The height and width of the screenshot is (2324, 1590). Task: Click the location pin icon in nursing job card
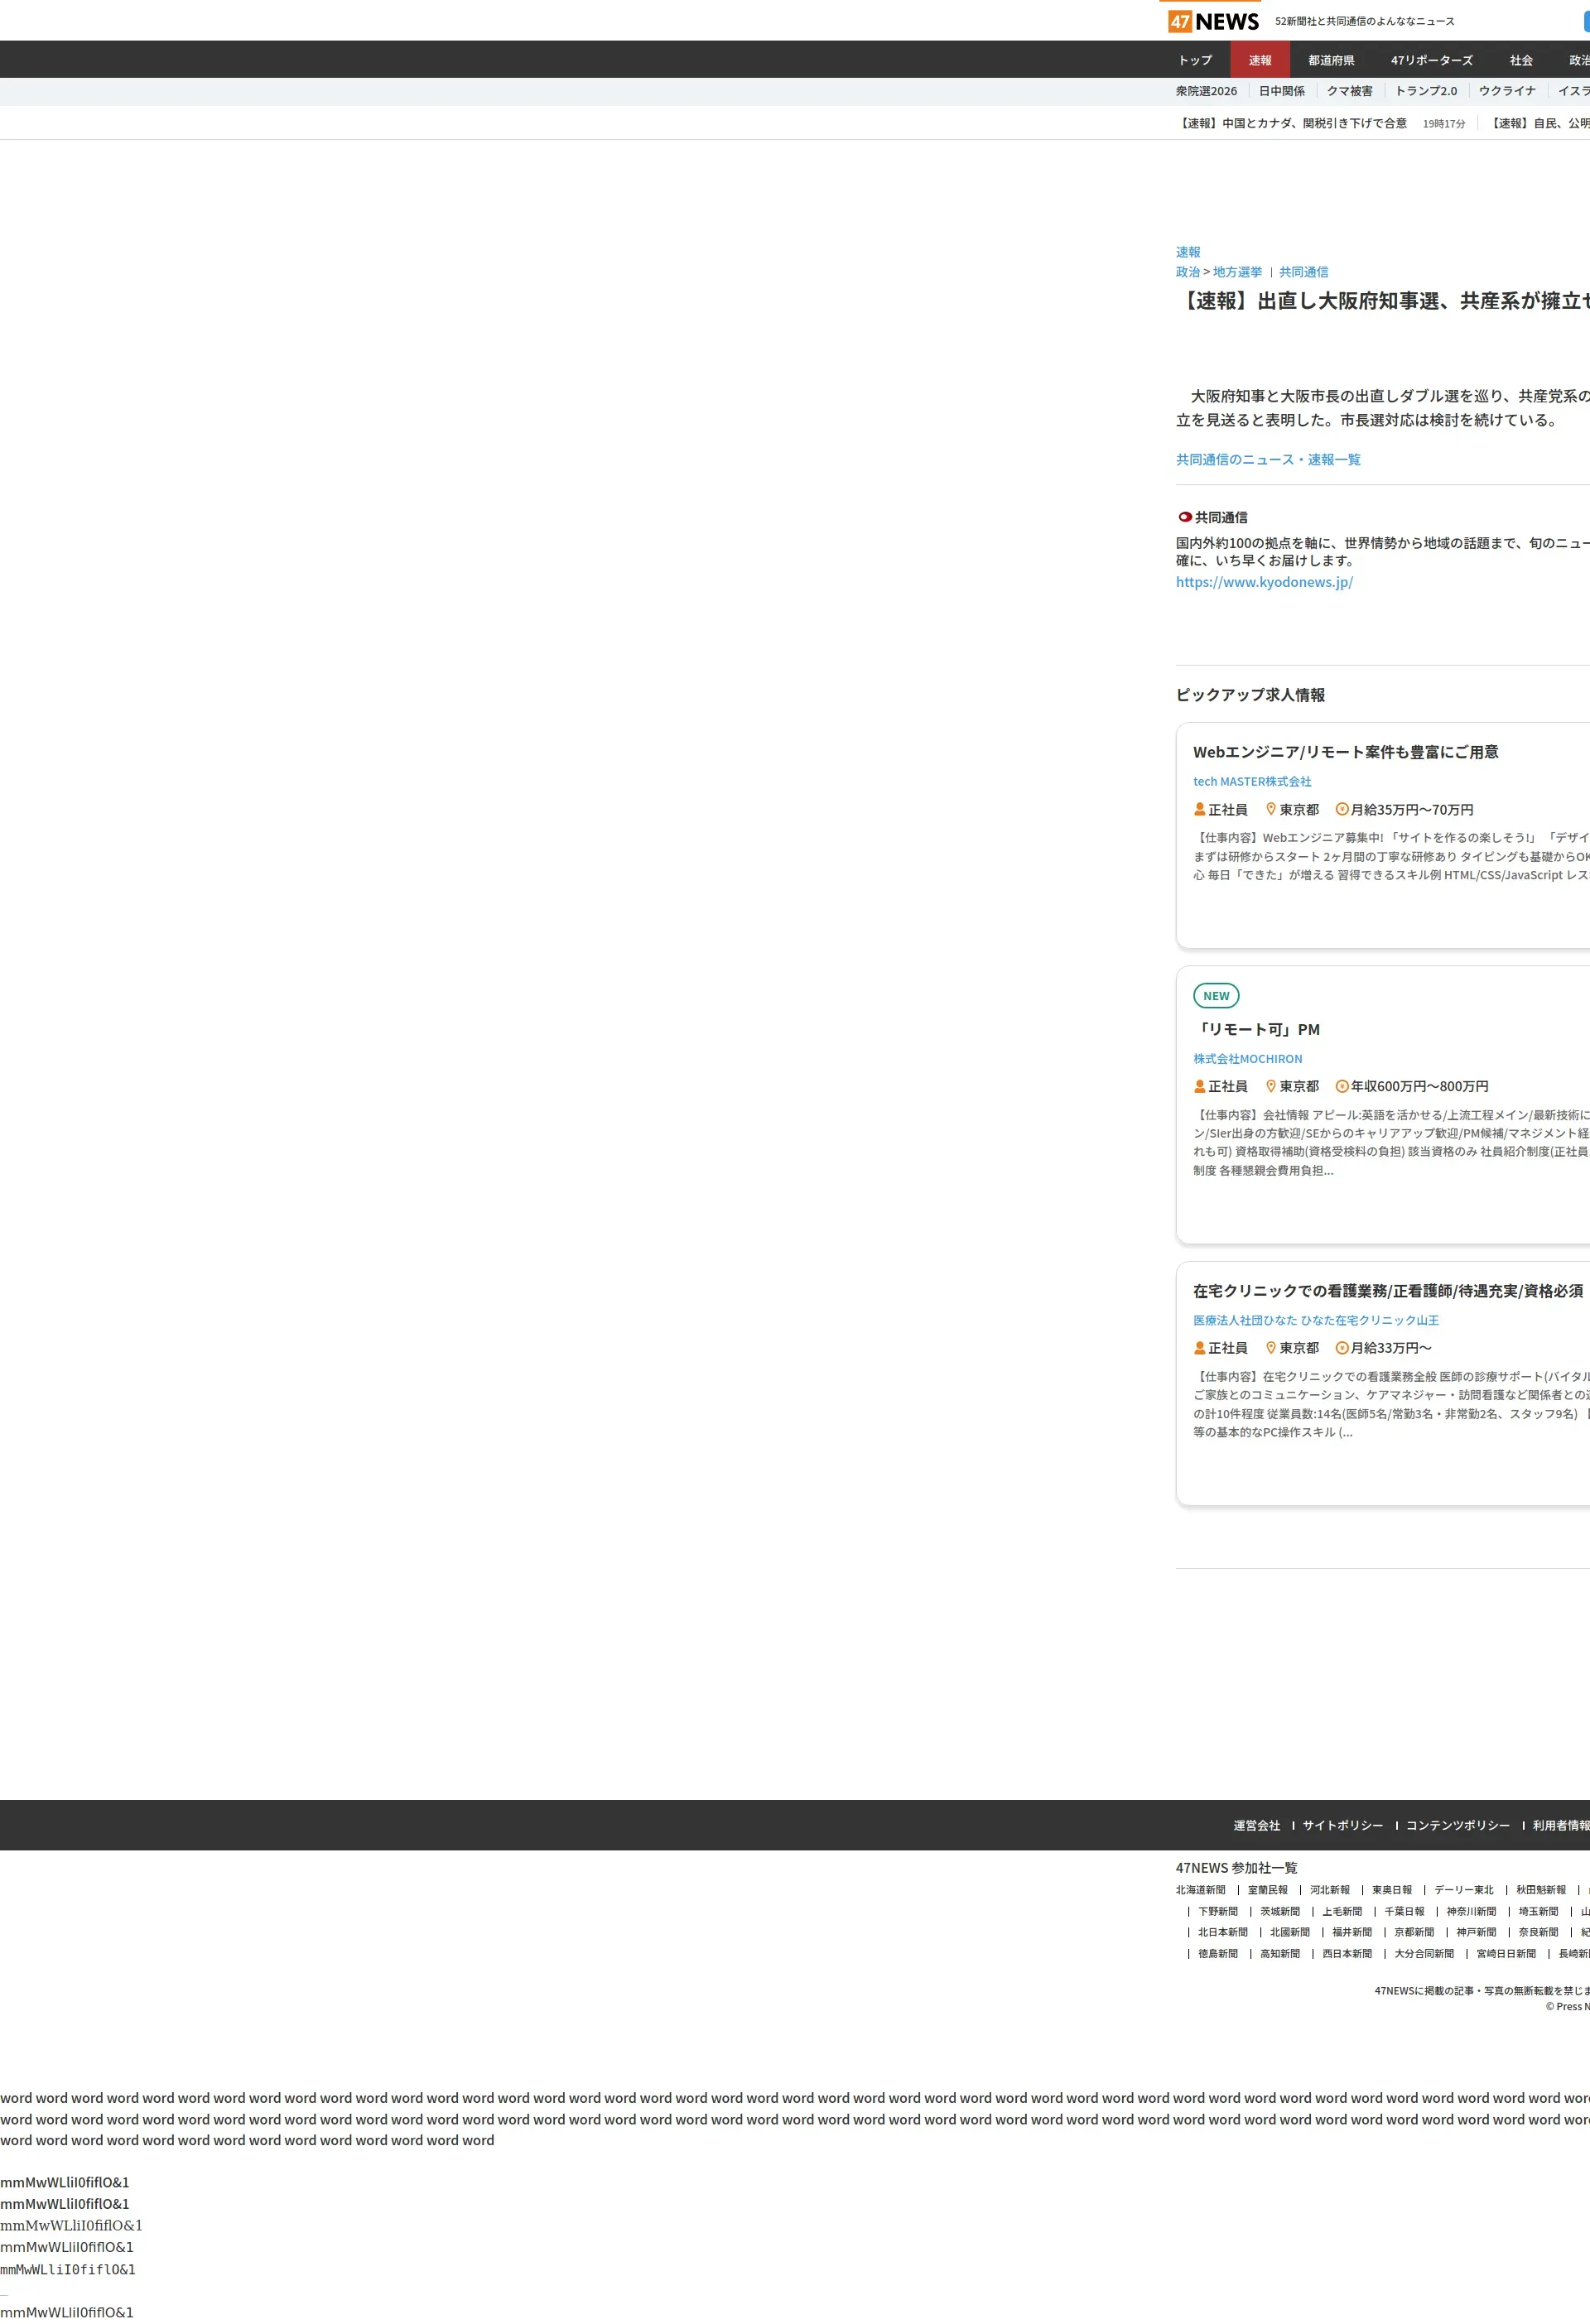click(x=1271, y=1347)
